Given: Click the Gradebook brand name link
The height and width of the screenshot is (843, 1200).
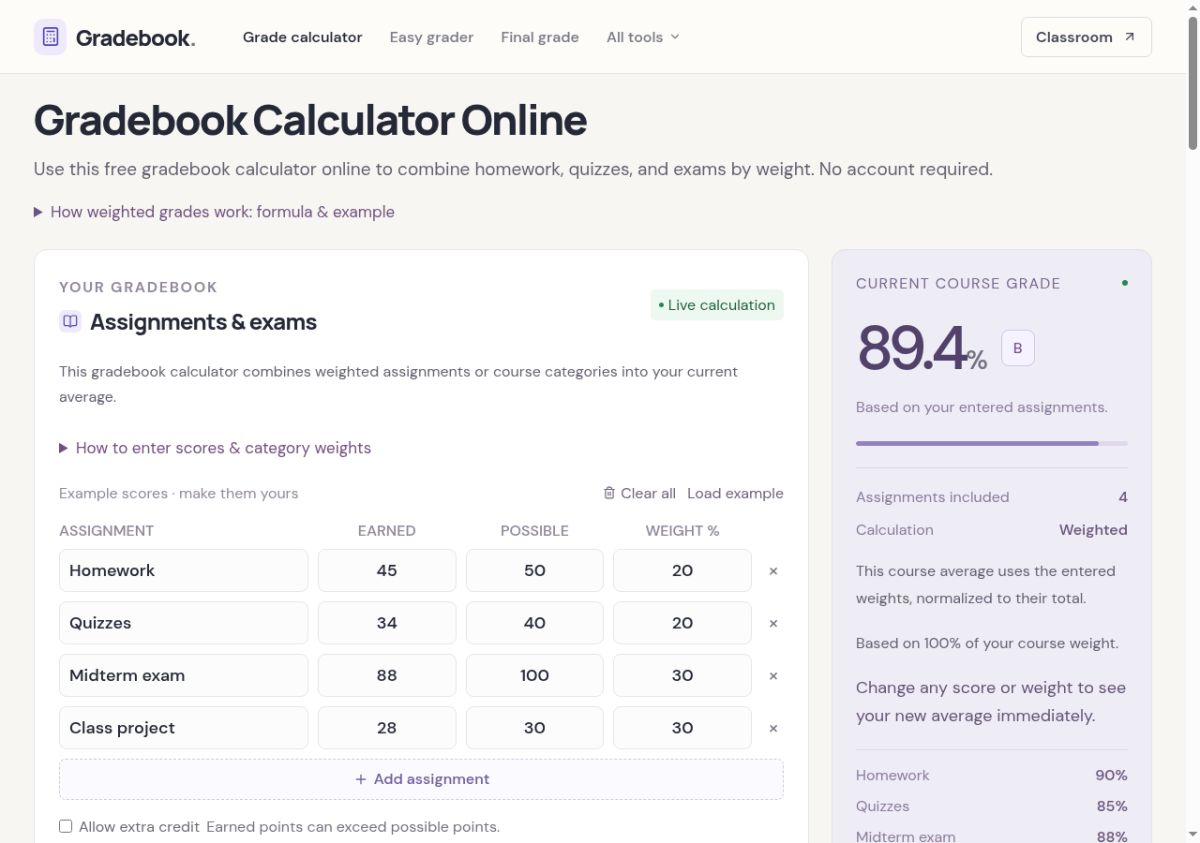Looking at the screenshot, I should [135, 38].
